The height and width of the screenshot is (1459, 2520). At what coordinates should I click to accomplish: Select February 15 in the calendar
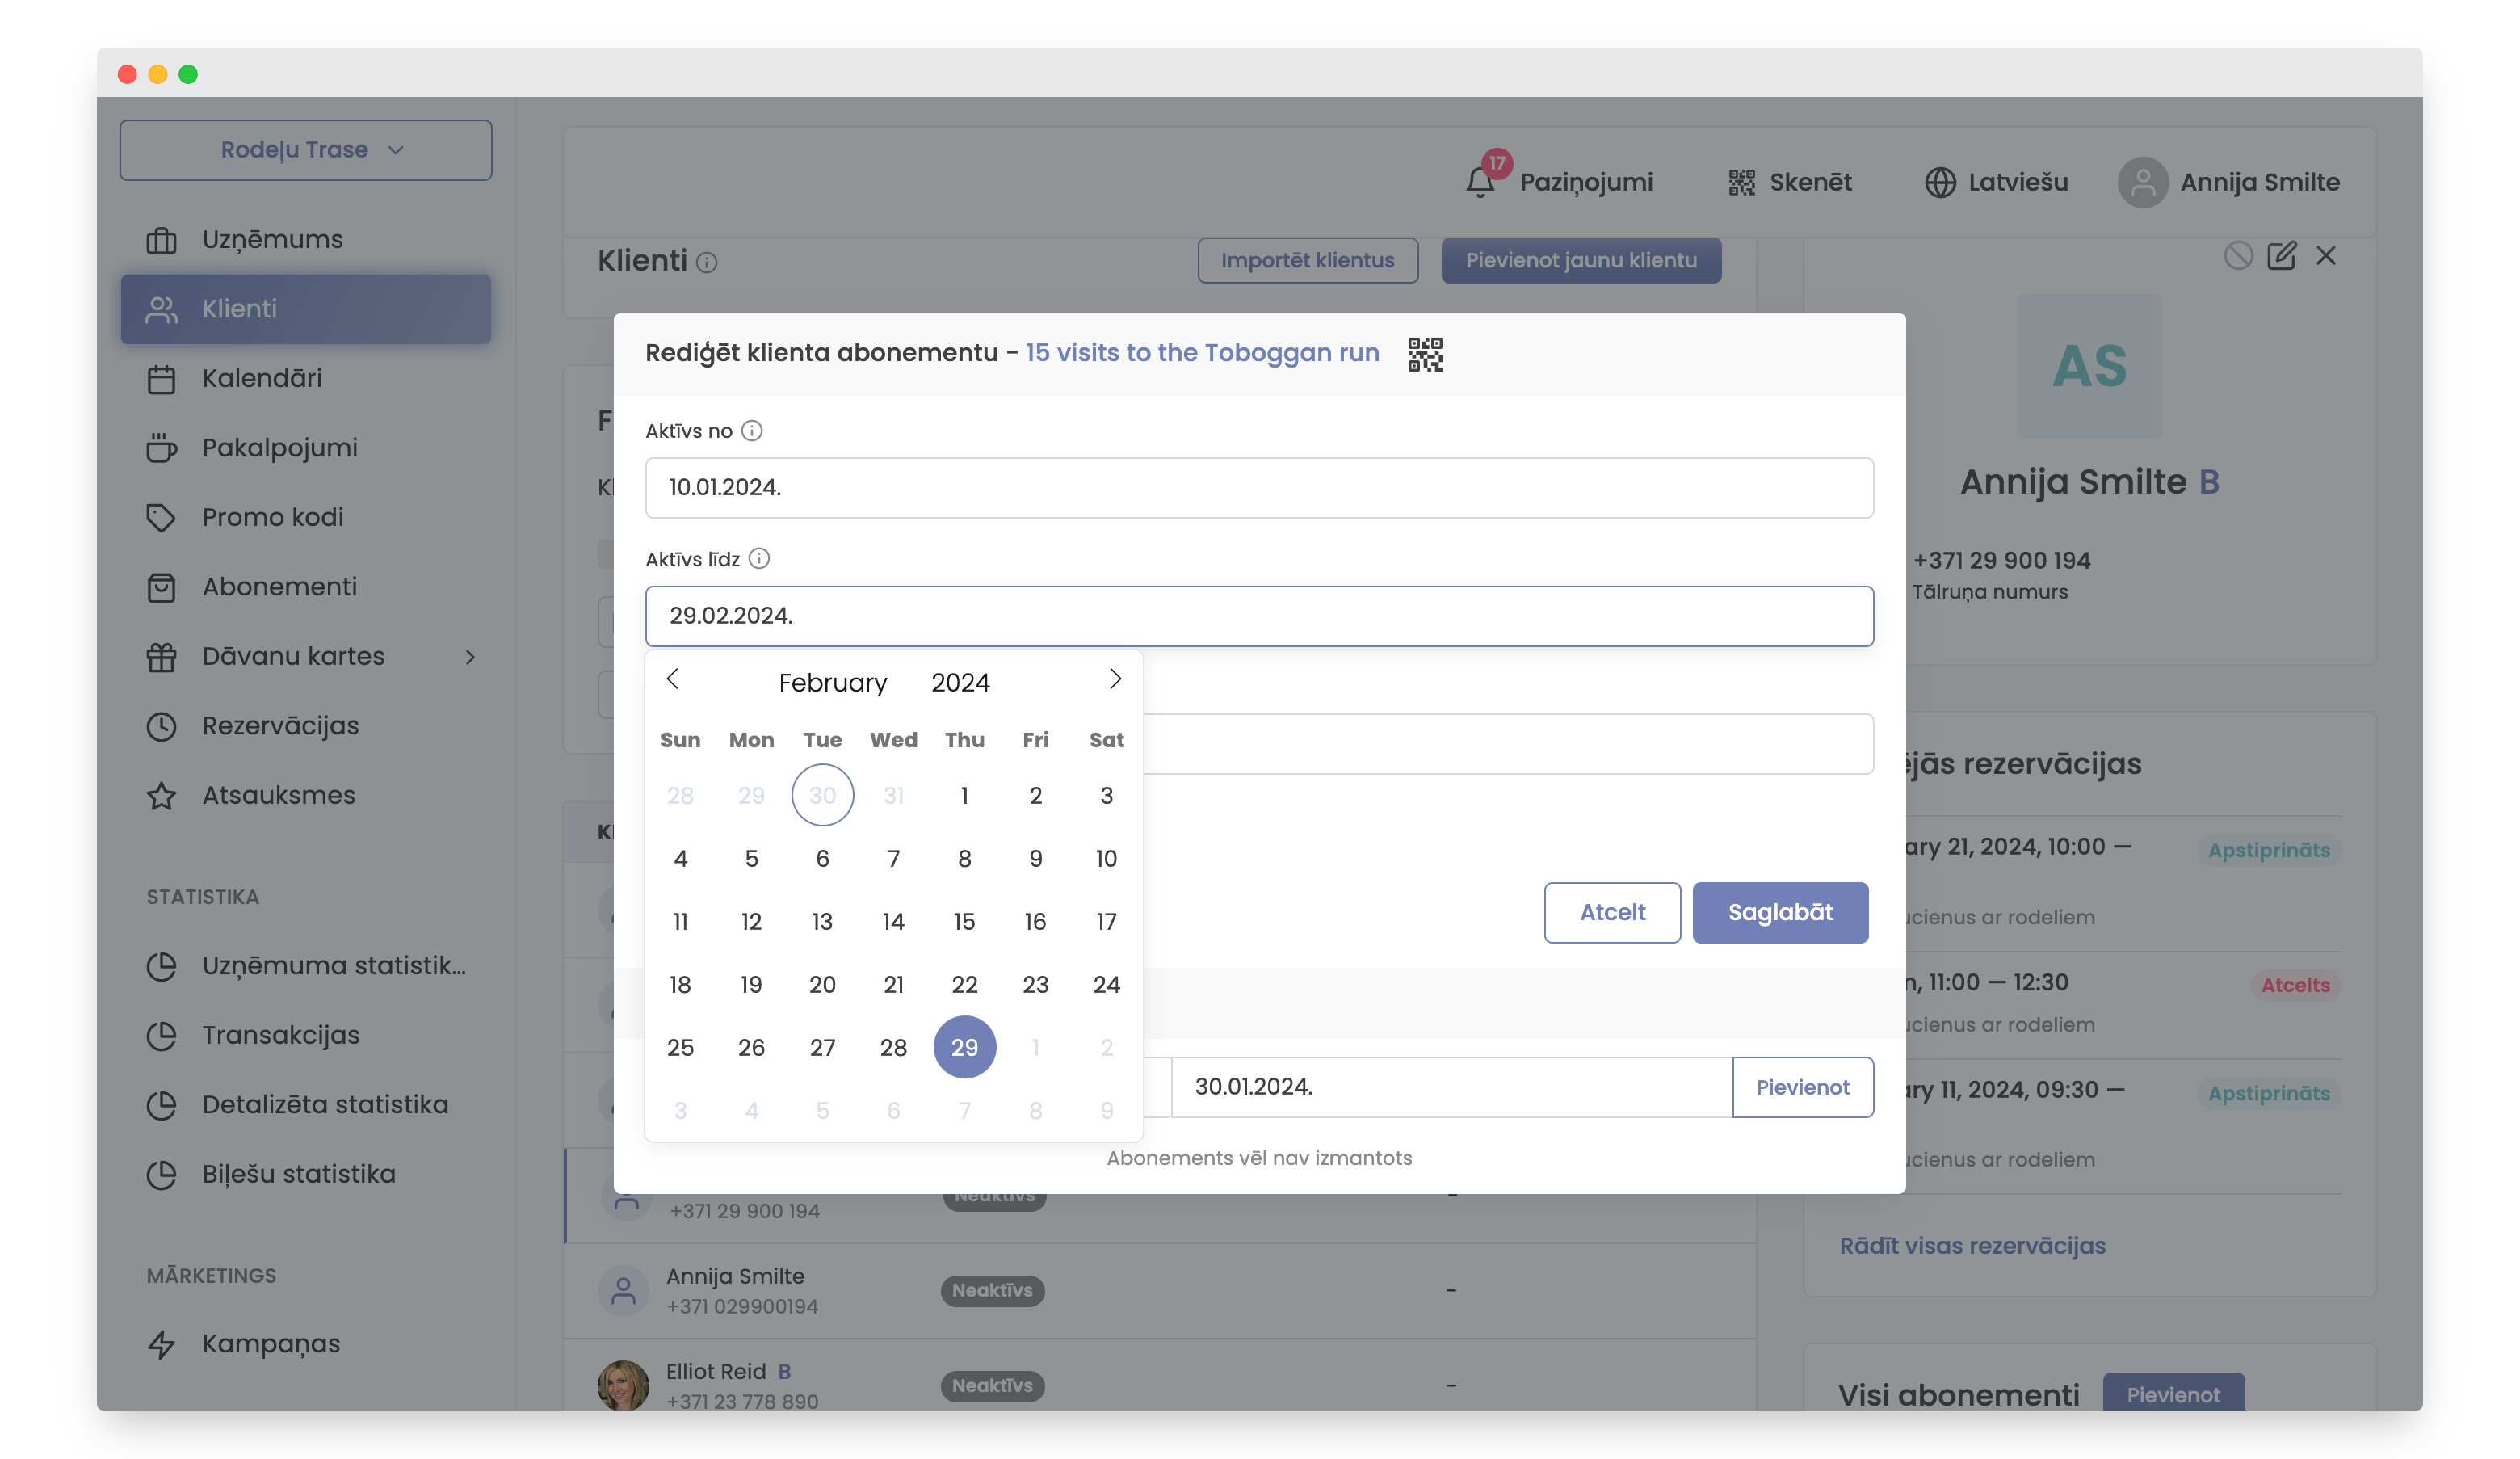(x=964, y=922)
